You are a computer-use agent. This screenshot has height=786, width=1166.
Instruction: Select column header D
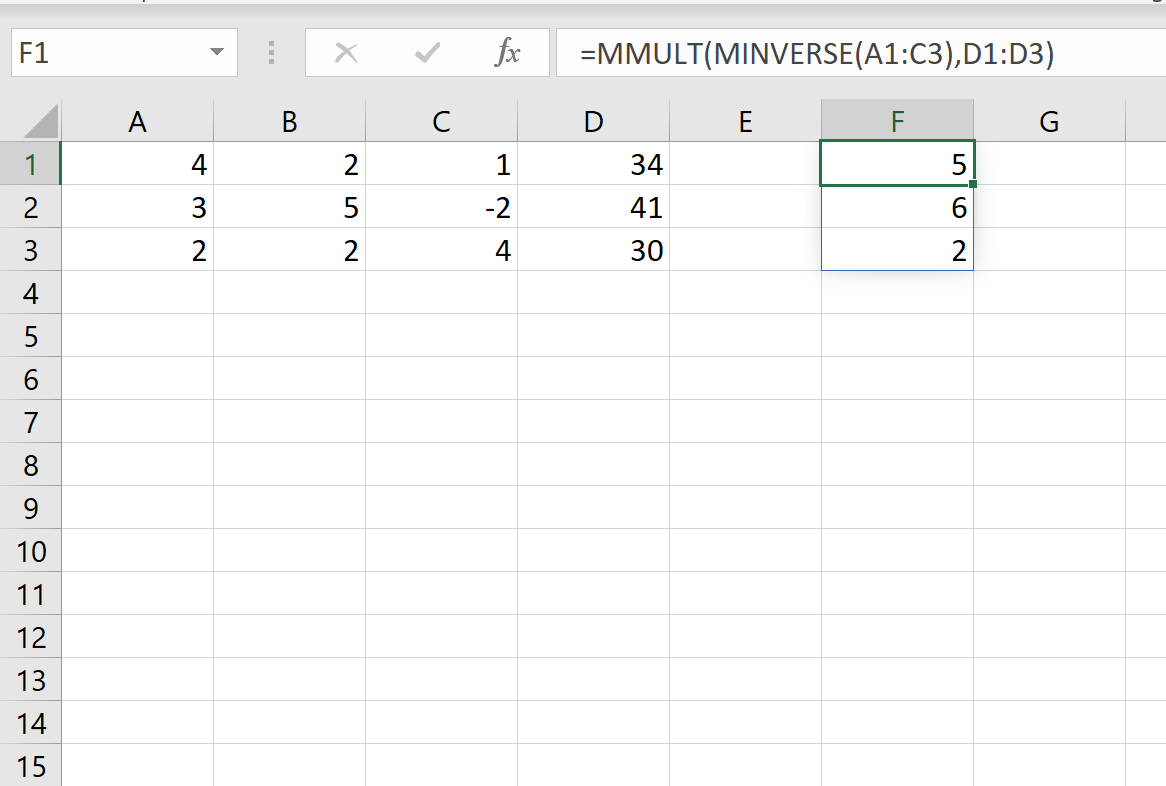pos(593,121)
